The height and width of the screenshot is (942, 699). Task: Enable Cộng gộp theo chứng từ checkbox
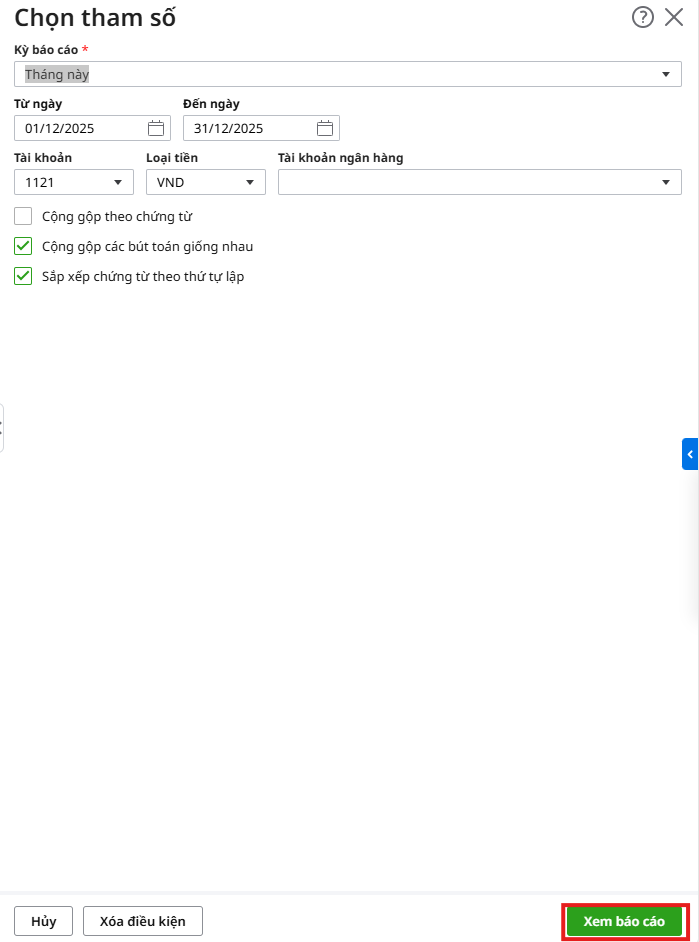coord(24,216)
